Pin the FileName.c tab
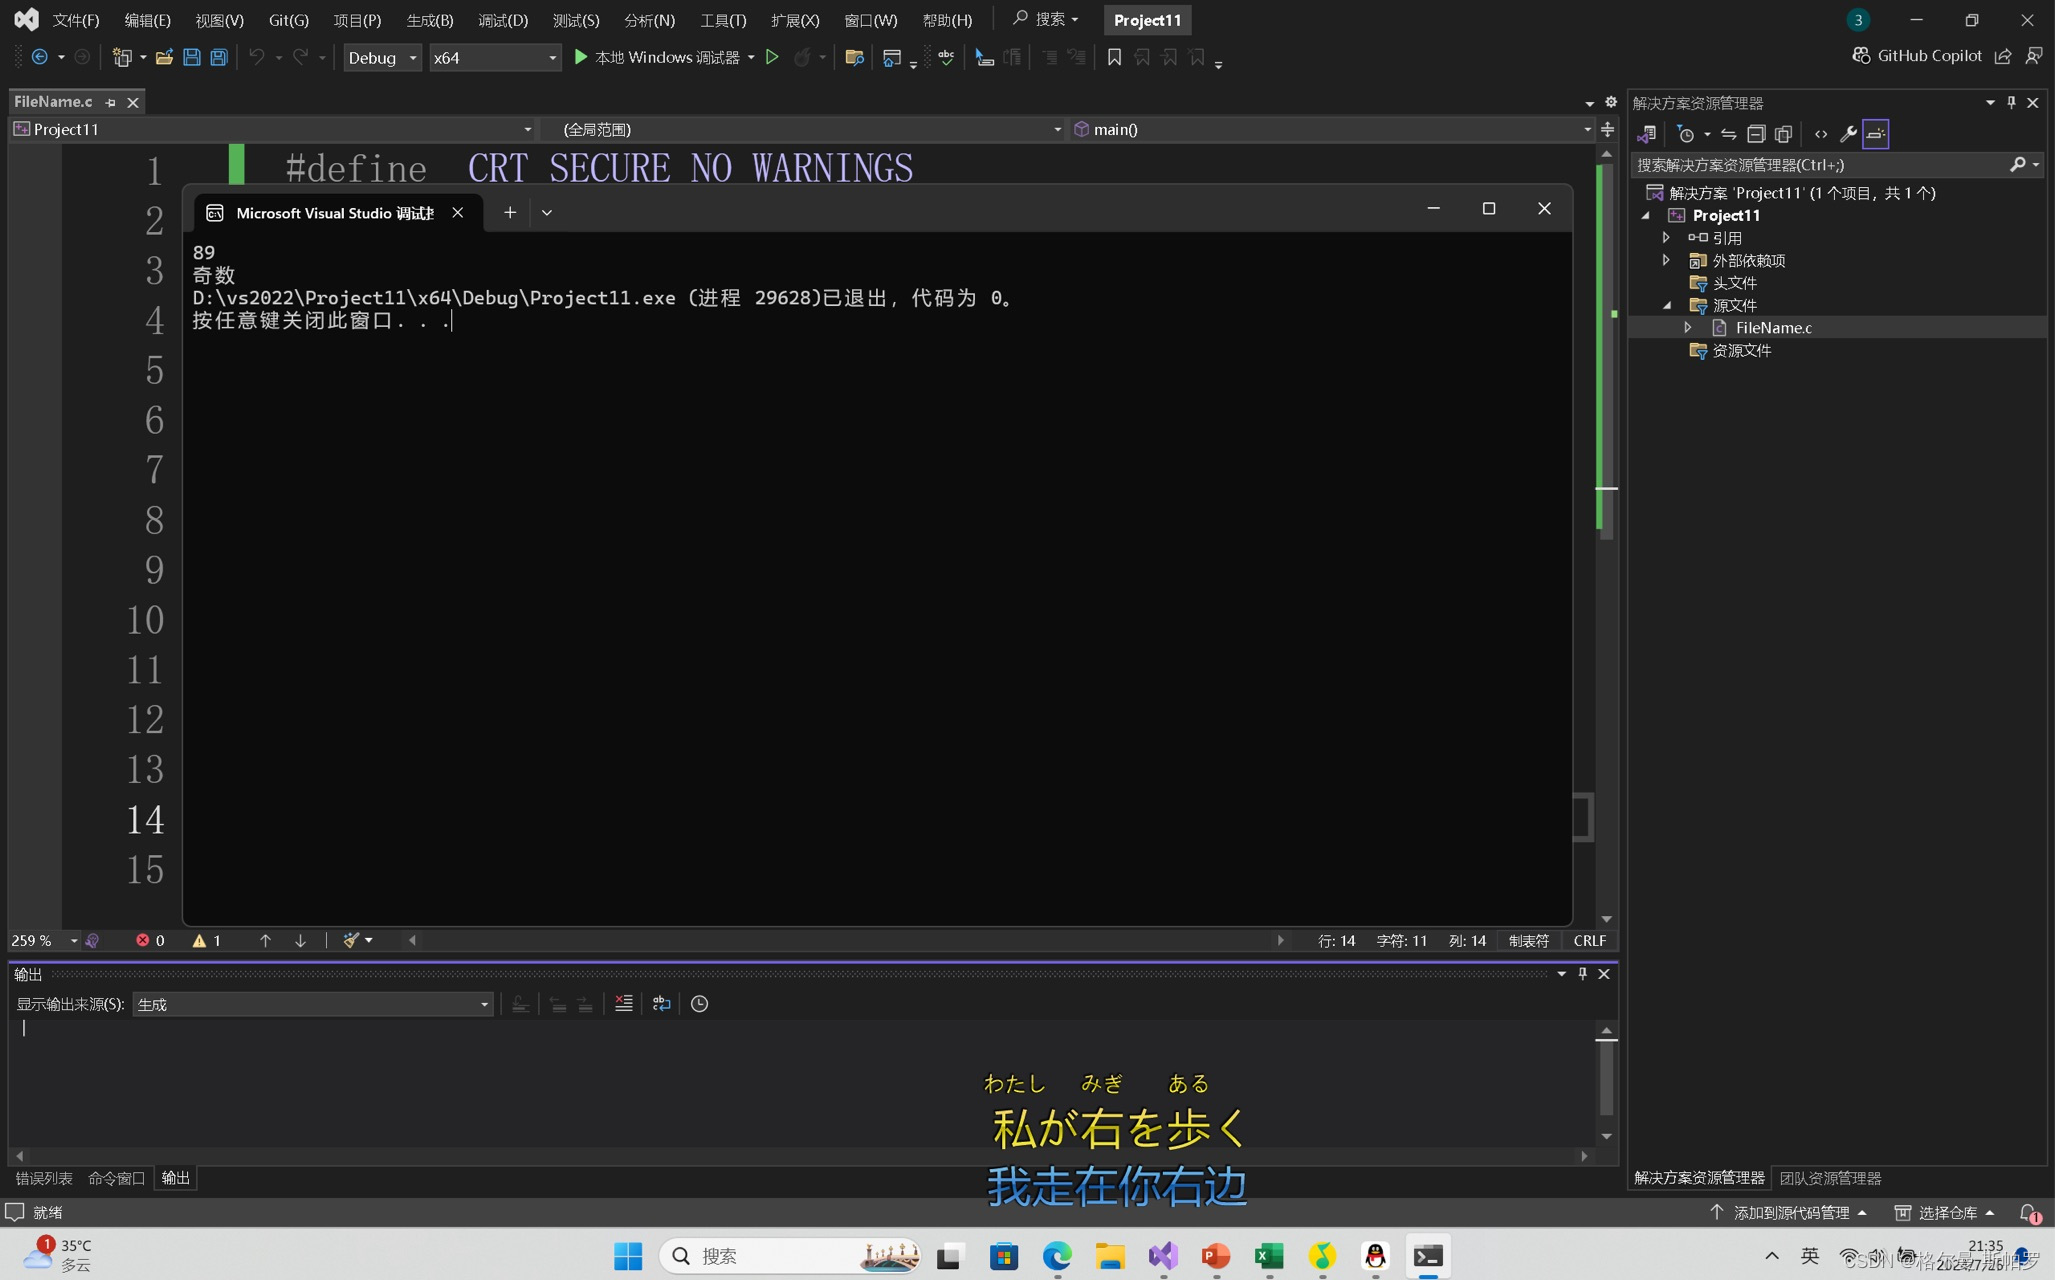 pos(110,102)
